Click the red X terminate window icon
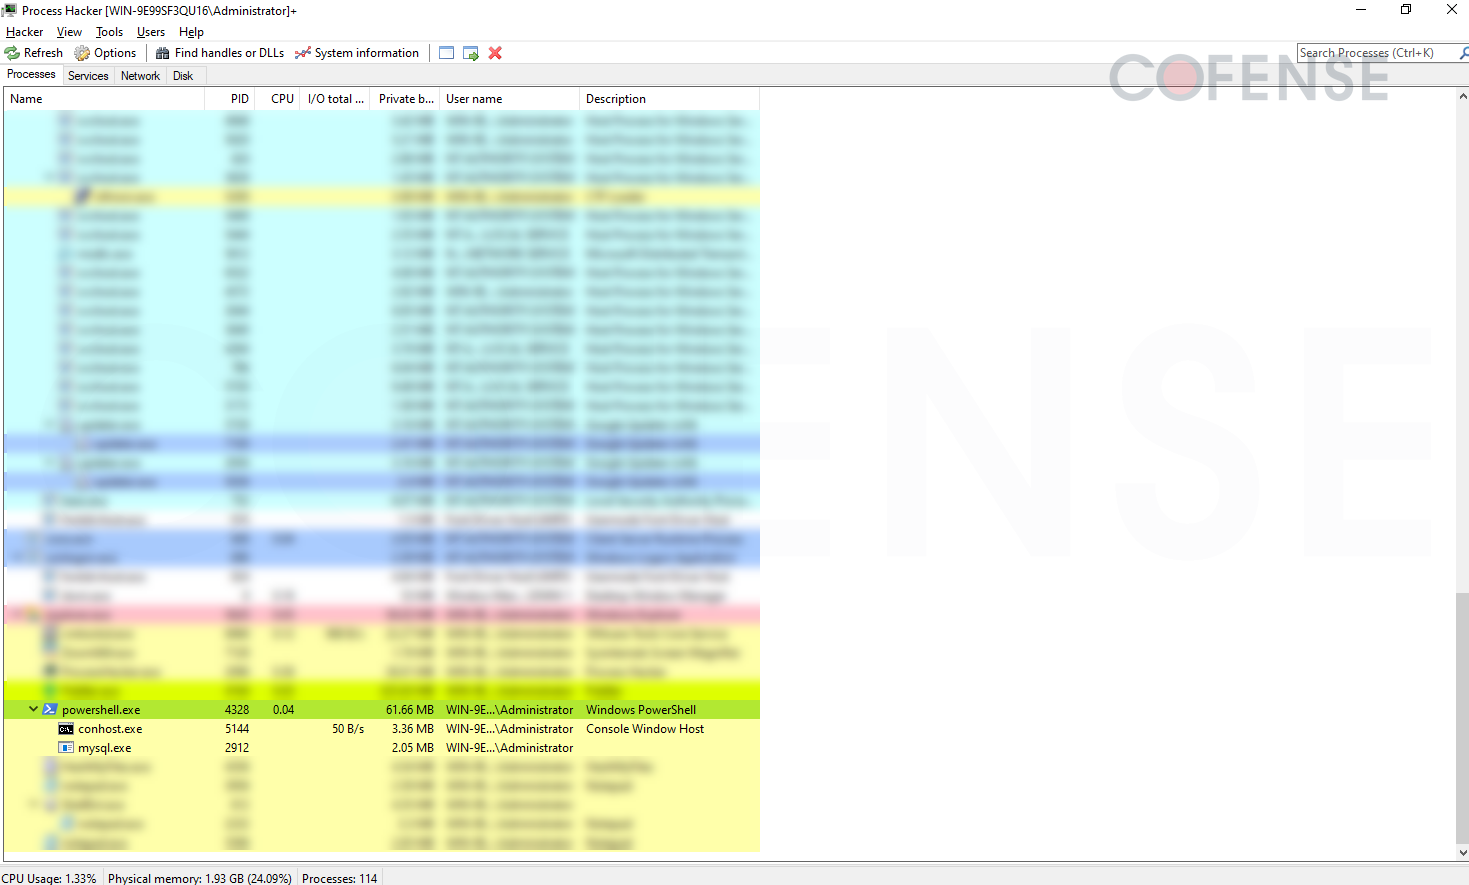Viewport: 1469px width, 885px height. (x=495, y=53)
